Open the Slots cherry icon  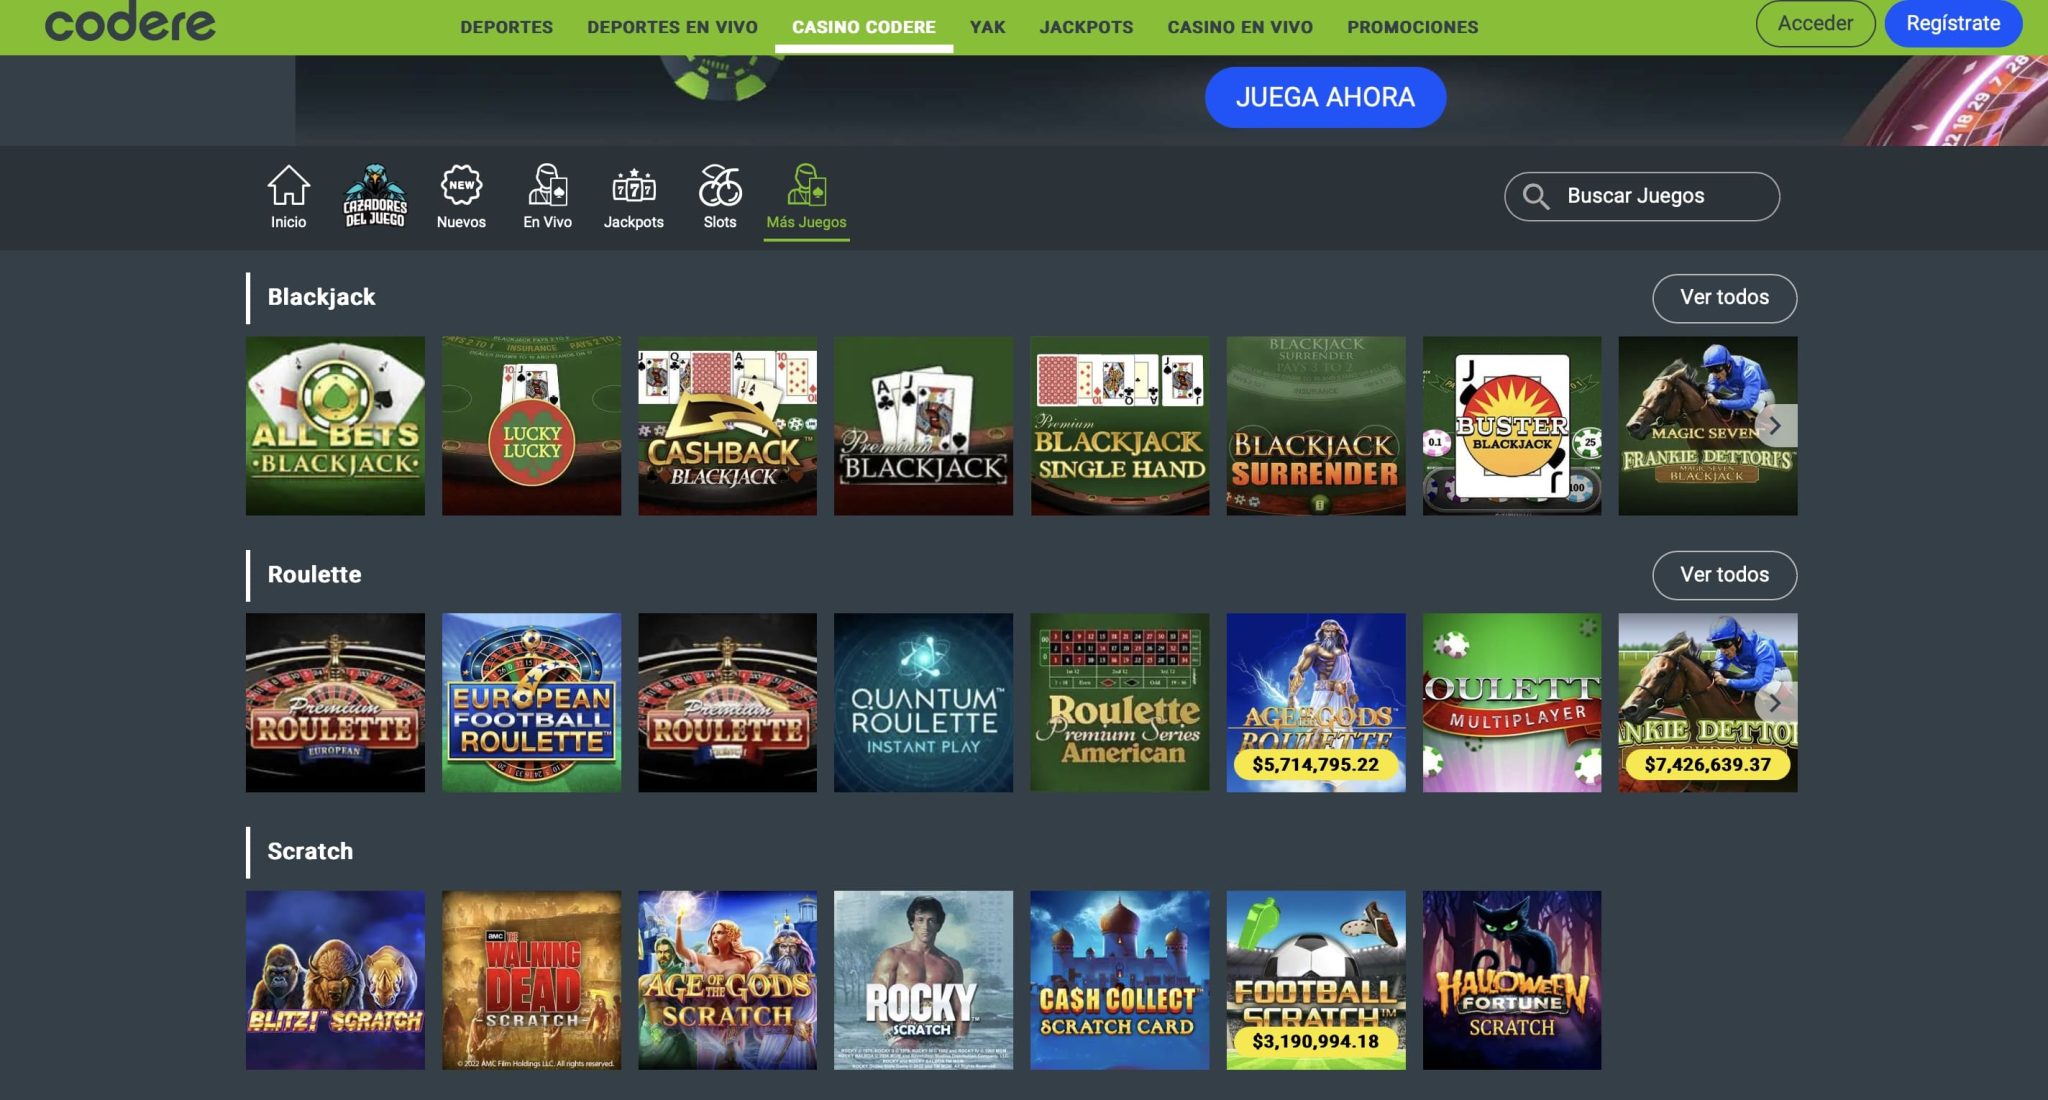[720, 196]
